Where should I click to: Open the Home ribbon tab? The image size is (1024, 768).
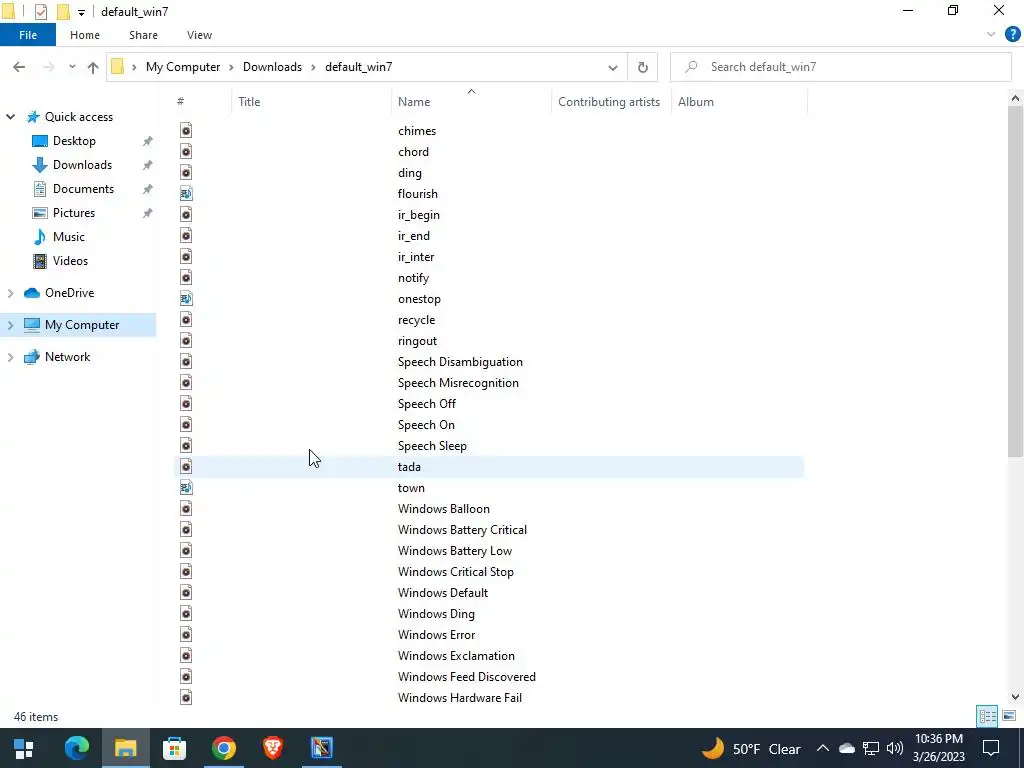pyautogui.click(x=85, y=35)
